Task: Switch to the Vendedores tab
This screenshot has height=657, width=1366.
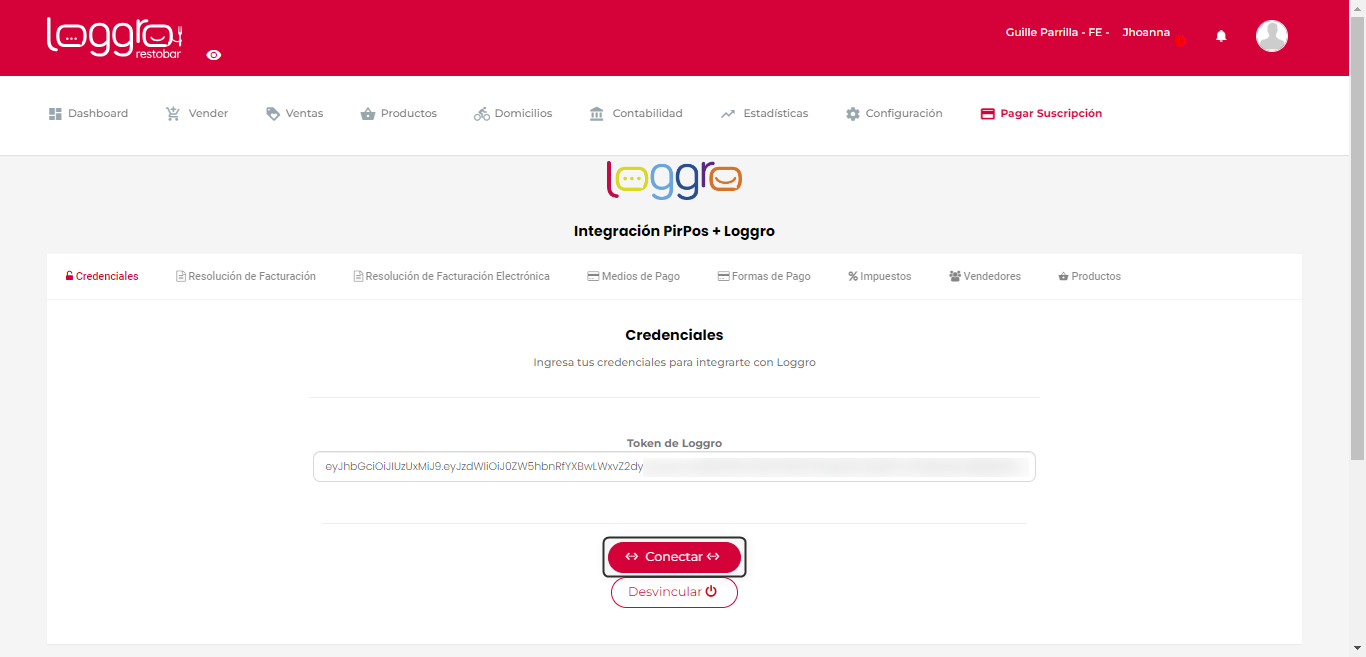Action: pos(985,276)
